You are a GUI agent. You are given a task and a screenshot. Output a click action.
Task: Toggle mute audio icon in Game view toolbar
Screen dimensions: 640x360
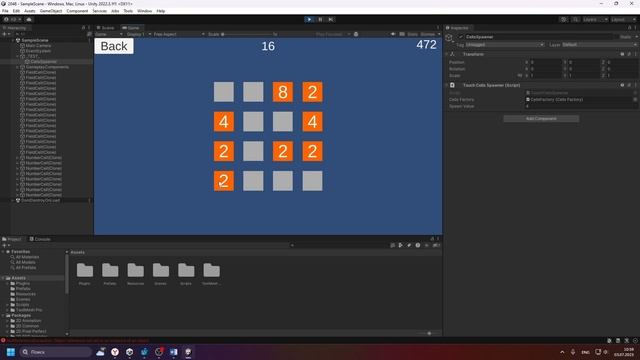coord(393,34)
